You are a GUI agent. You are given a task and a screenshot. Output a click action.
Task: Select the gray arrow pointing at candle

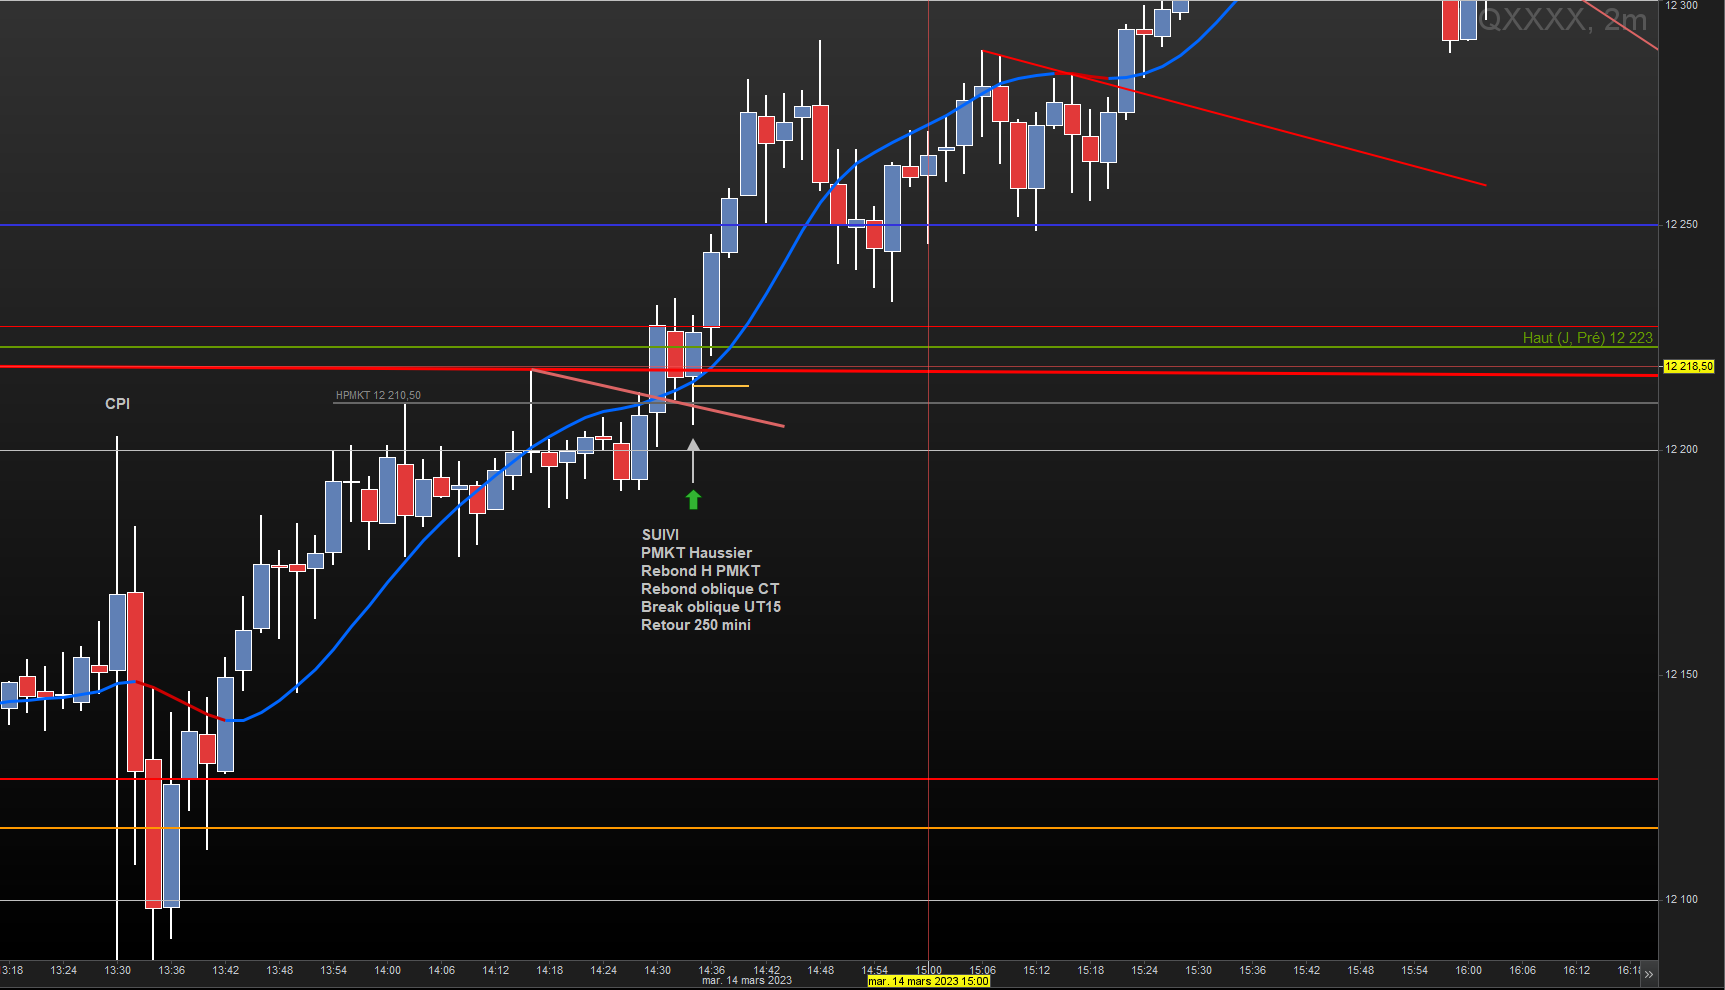coord(693,460)
